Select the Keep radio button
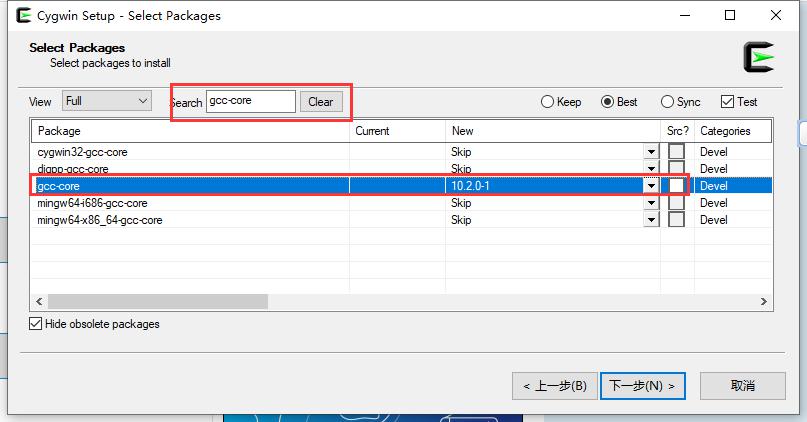The image size is (807, 422). click(547, 102)
